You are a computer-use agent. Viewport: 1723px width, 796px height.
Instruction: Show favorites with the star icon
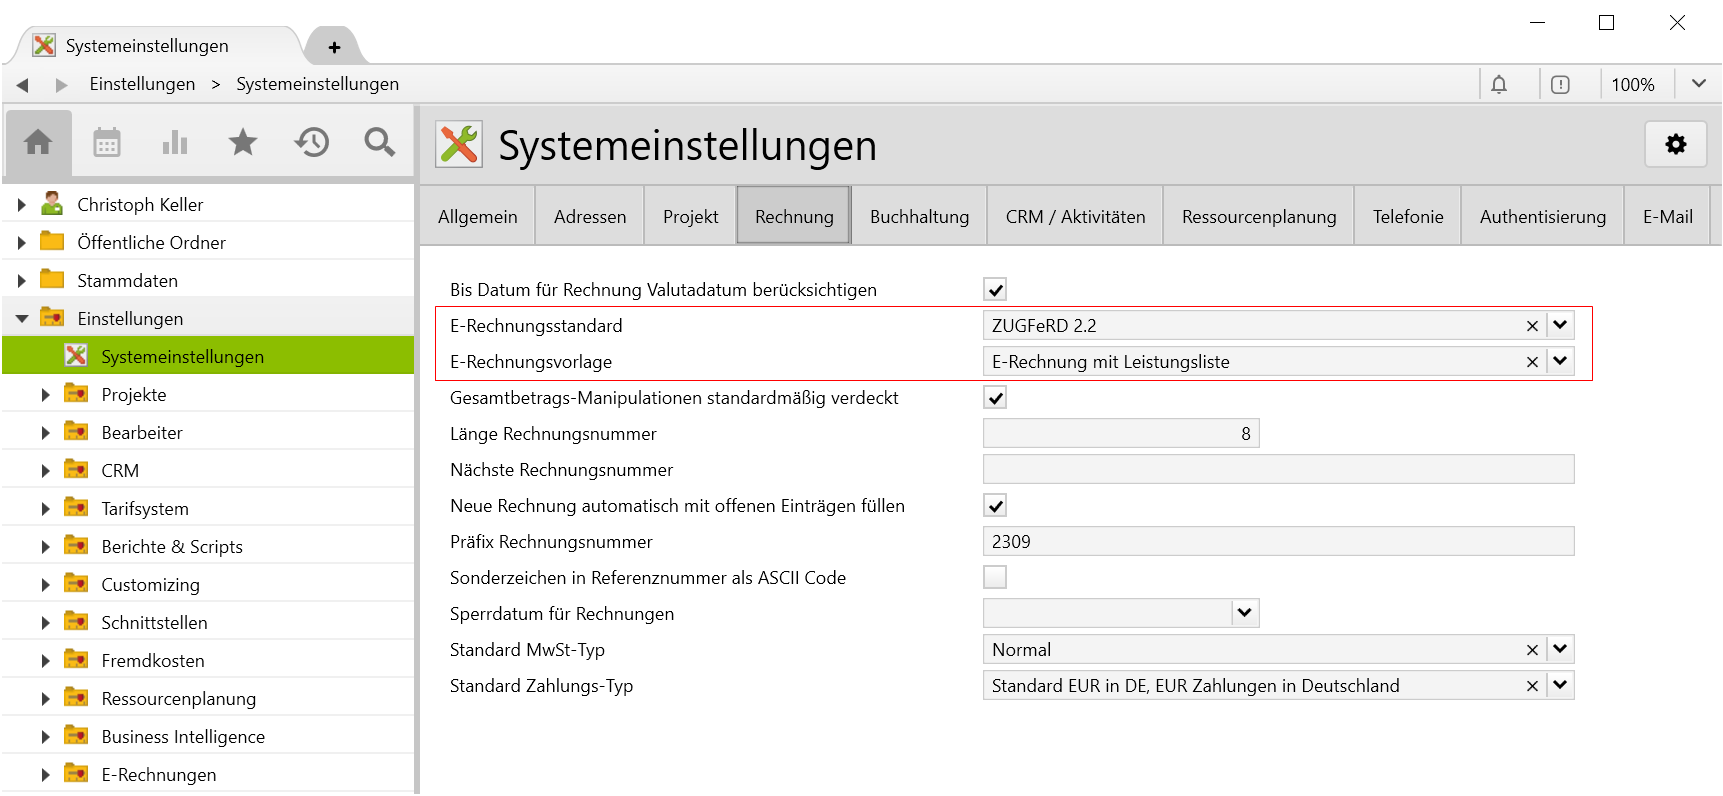tap(243, 143)
